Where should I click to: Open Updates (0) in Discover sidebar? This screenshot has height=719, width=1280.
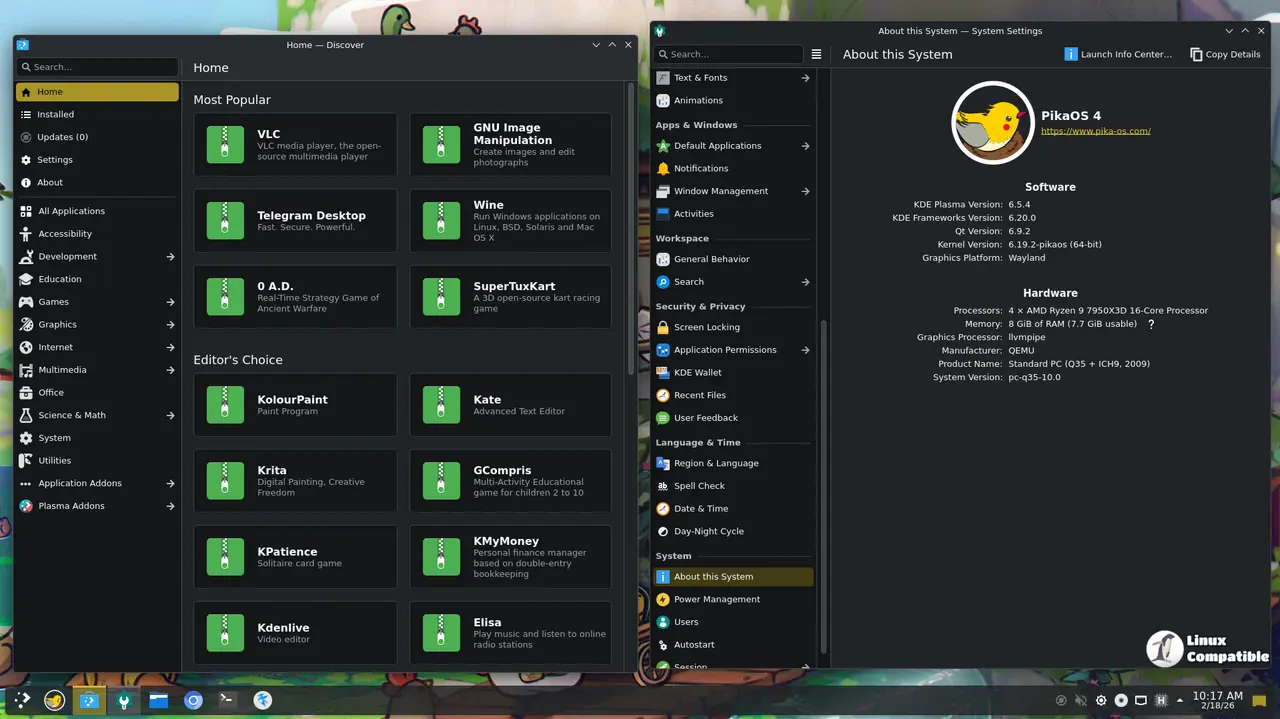(x=62, y=137)
